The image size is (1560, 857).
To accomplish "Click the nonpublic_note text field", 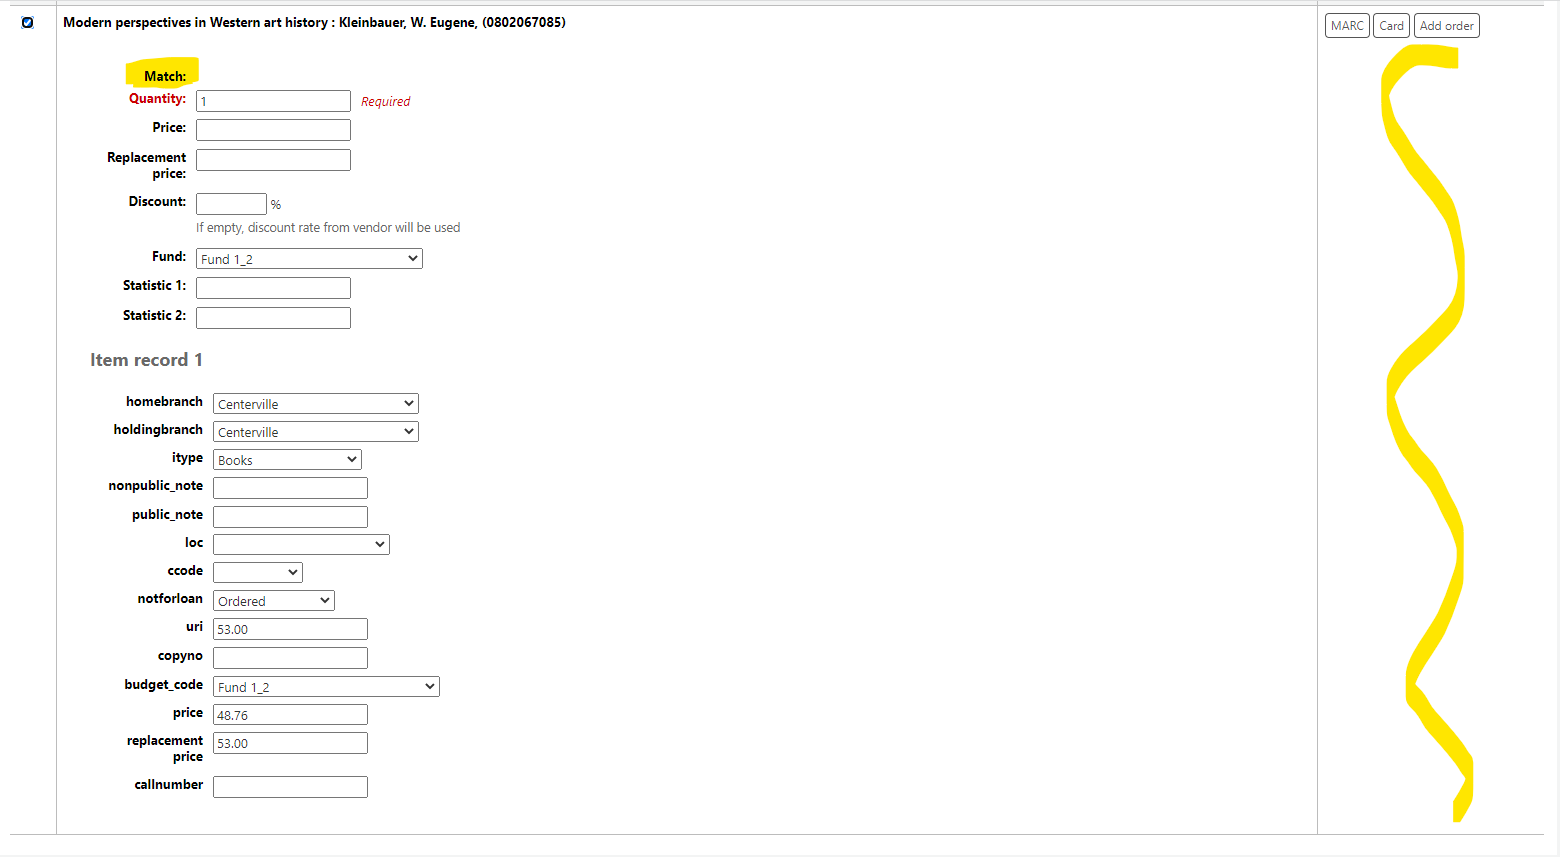I will point(290,488).
